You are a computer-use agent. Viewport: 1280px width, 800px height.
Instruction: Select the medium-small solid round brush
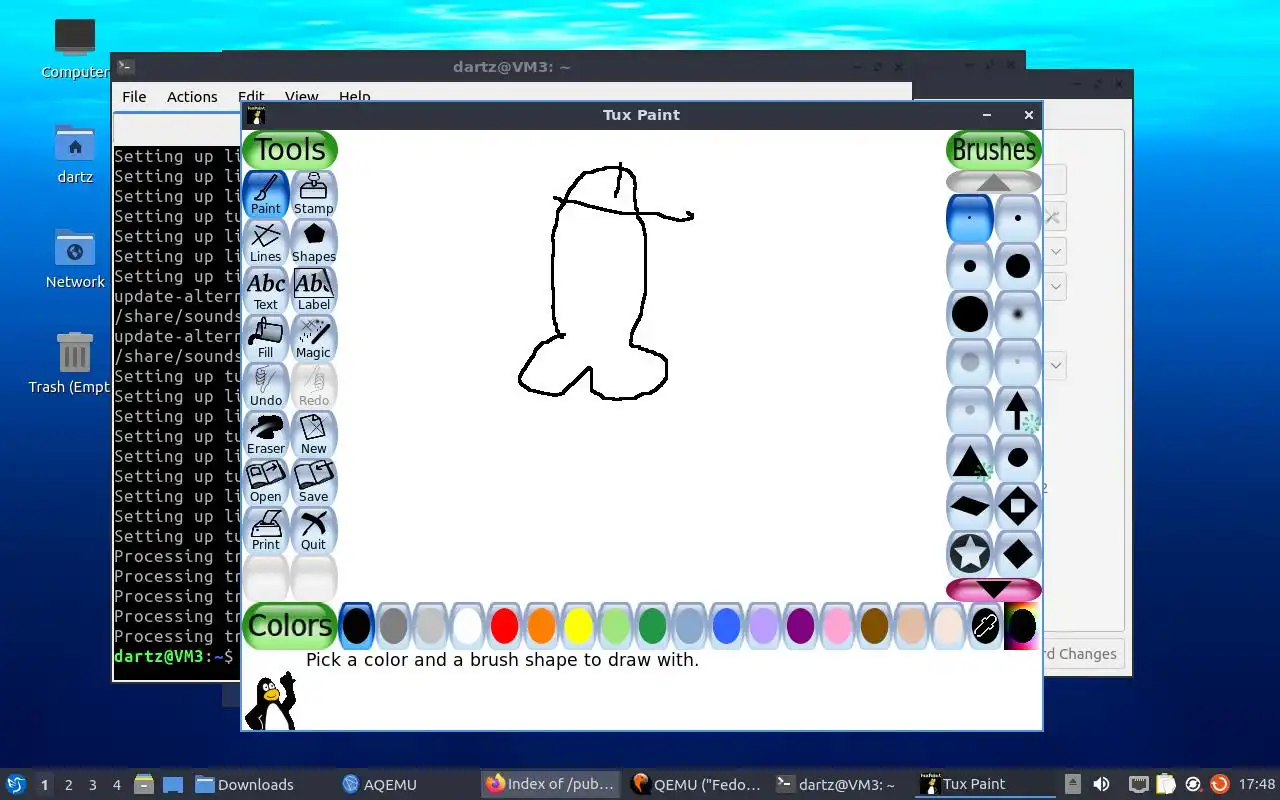click(970, 266)
